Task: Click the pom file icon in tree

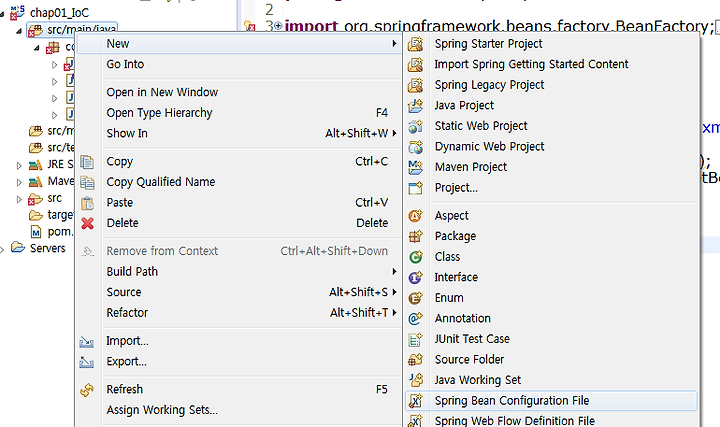Action: point(36,232)
